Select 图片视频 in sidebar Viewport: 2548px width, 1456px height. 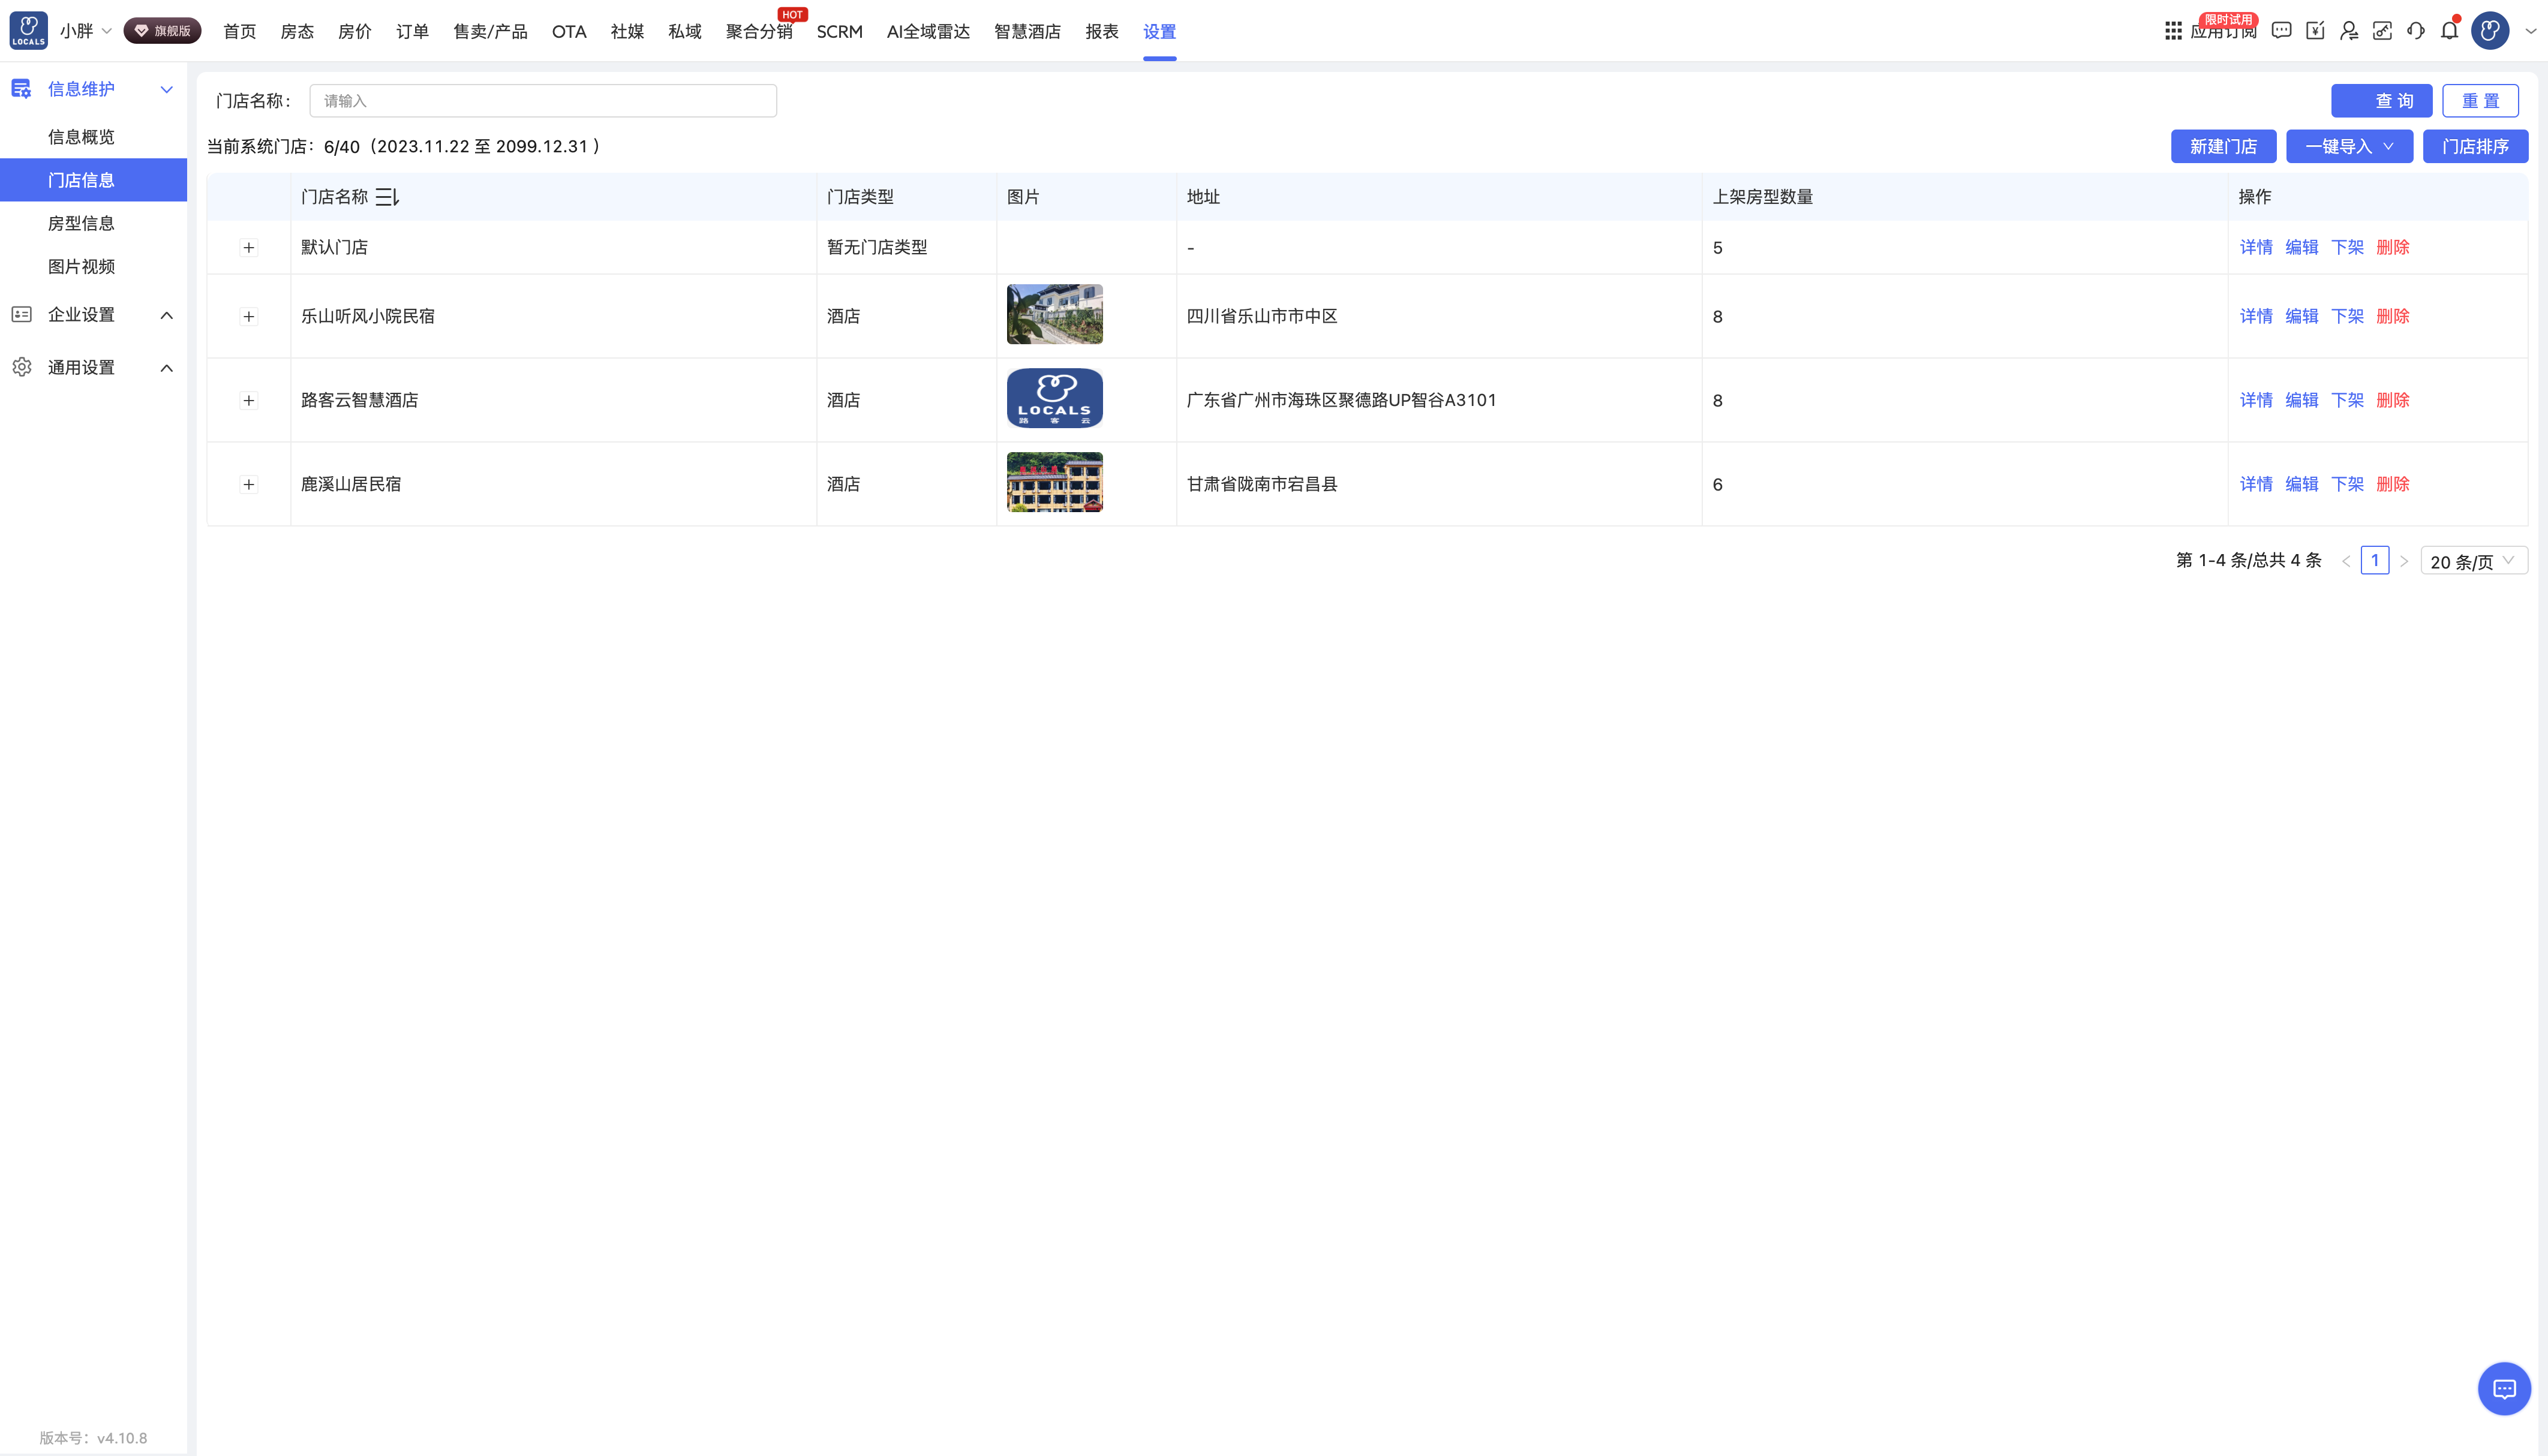pyautogui.click(x=81, y=266)
